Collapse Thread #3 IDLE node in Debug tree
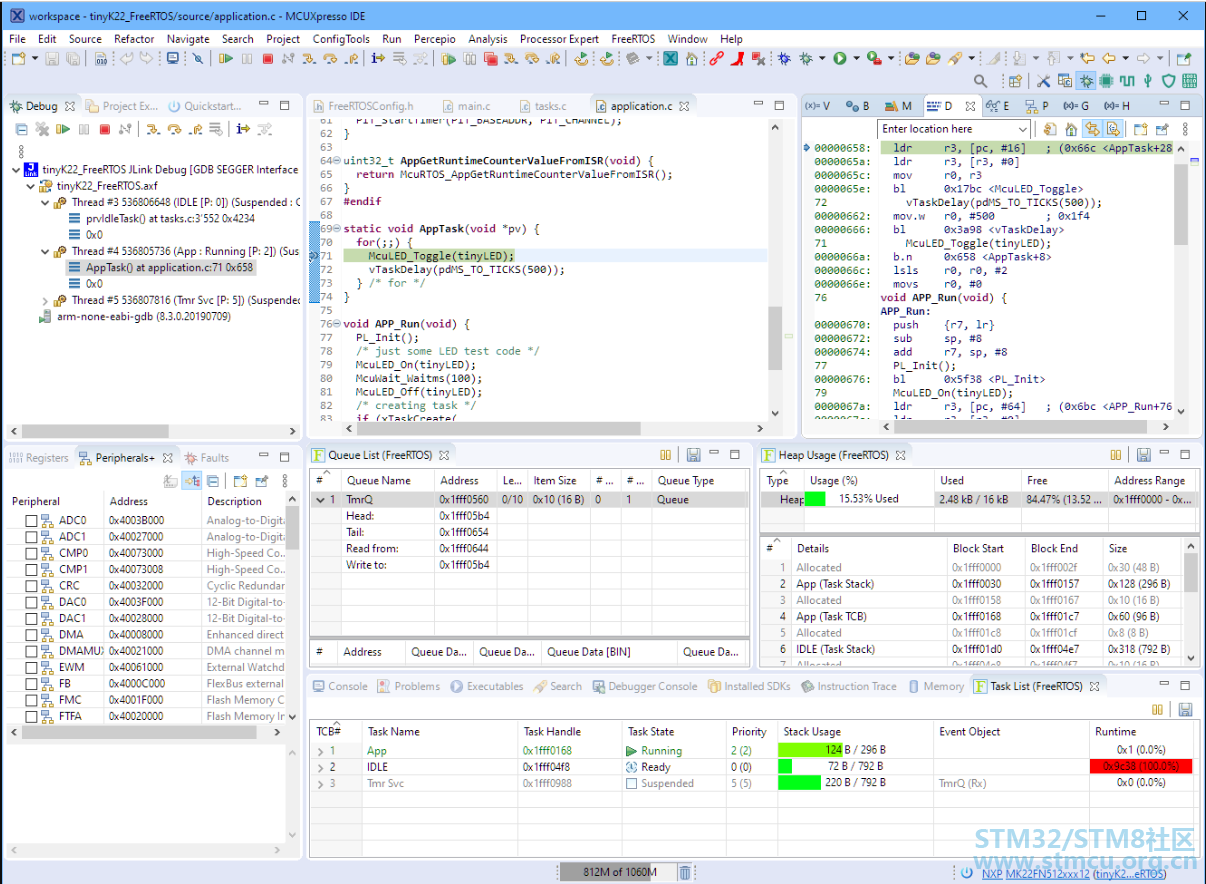Image resolution: width=1206 pixels, height=884 pixels. pyautogui.click(x=46, y=203)
